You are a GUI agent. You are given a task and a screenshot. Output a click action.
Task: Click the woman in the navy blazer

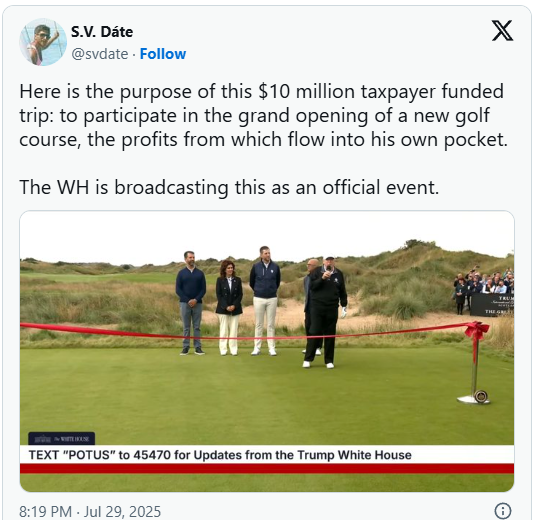(228, 308)
